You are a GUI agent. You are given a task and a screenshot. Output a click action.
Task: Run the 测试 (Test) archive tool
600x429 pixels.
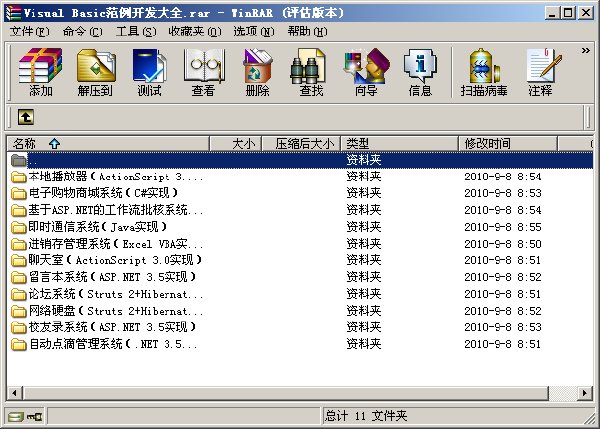pos(150,72)
